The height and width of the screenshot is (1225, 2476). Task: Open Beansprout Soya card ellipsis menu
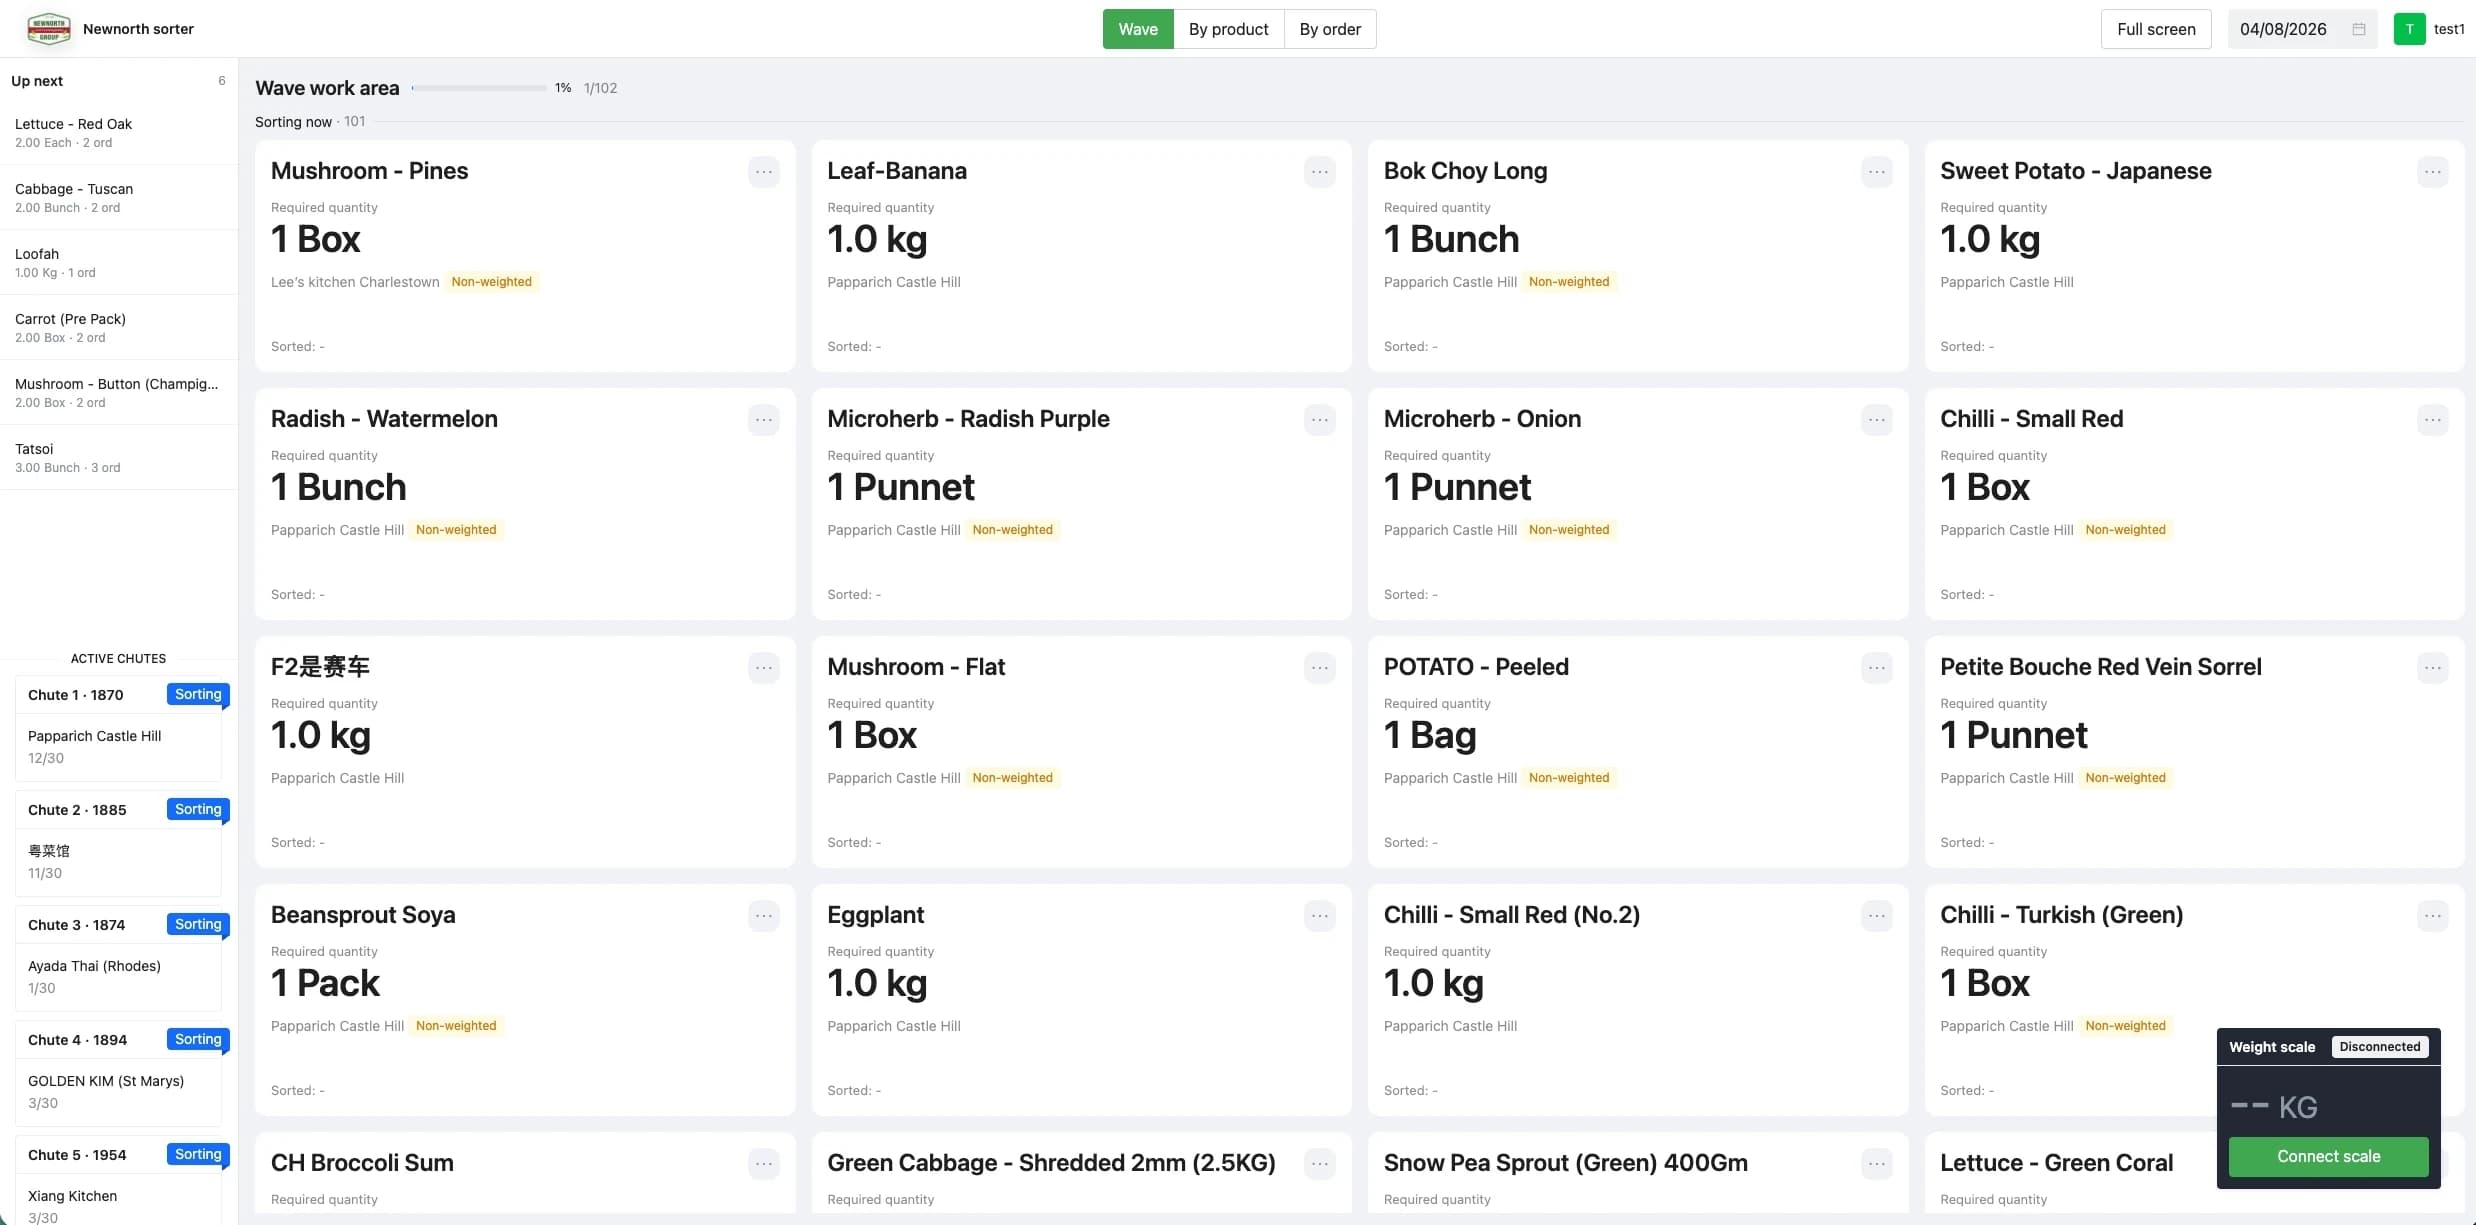point(764,916)
